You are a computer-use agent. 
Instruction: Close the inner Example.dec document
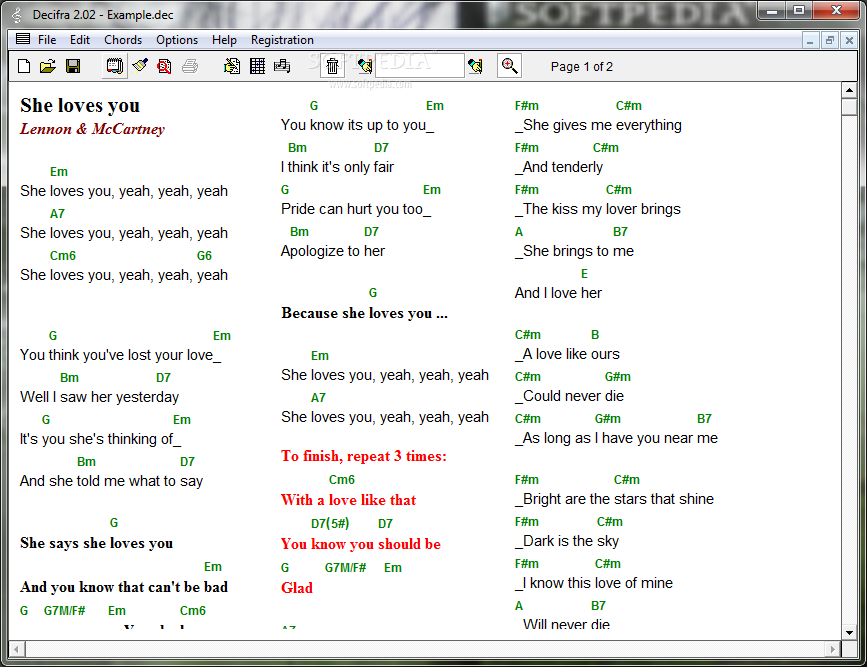pyautogui.click(x=849, y=40)
